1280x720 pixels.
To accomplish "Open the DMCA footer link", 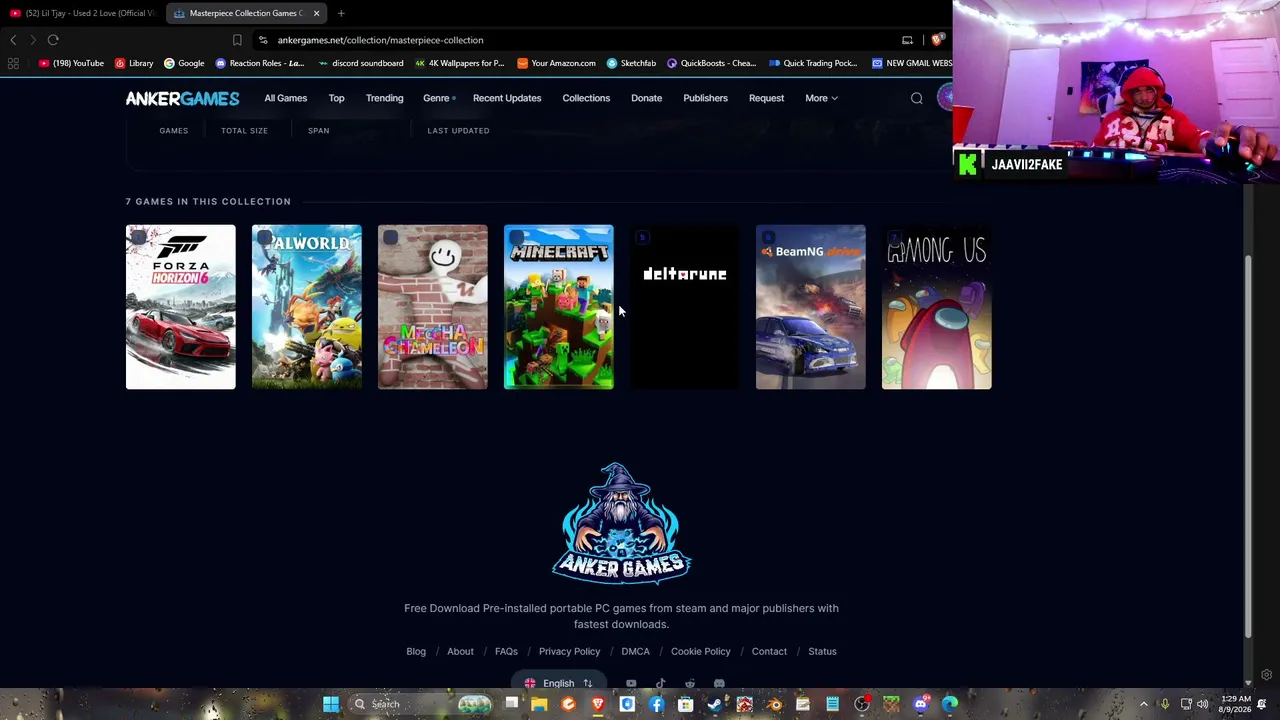I will (635, 651).
